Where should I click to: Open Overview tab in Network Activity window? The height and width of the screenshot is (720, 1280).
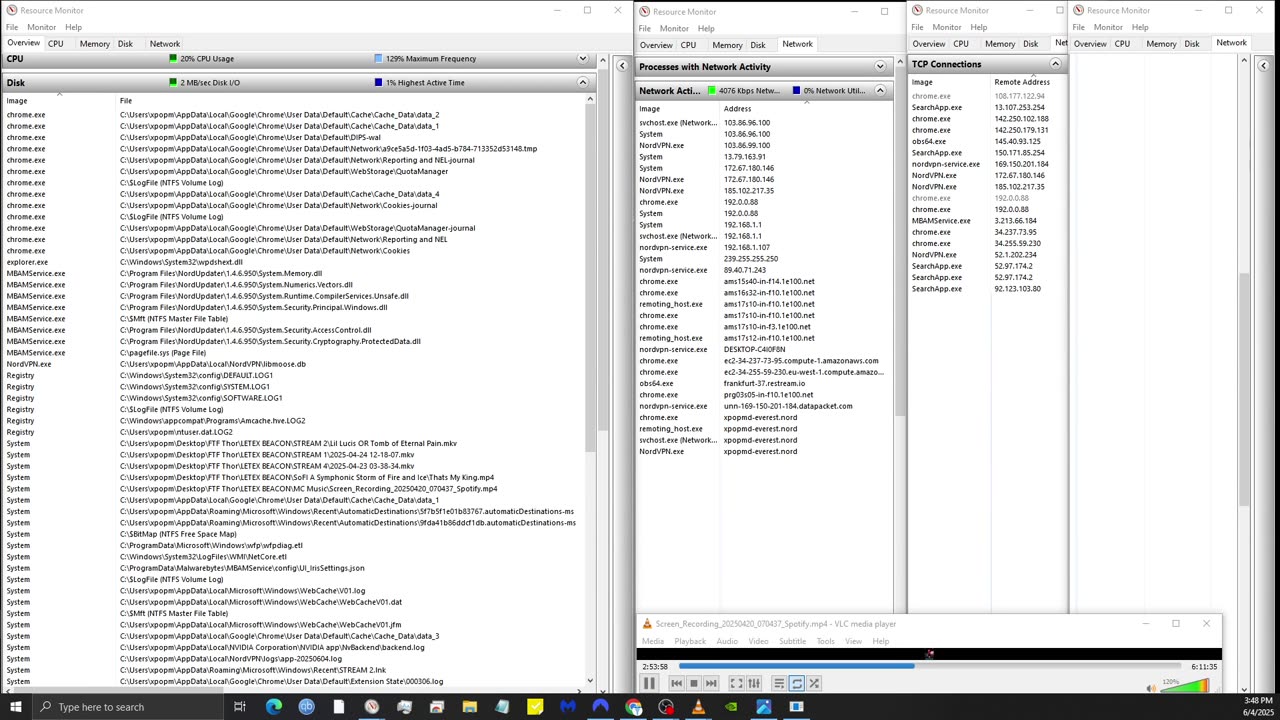(656, 45)
